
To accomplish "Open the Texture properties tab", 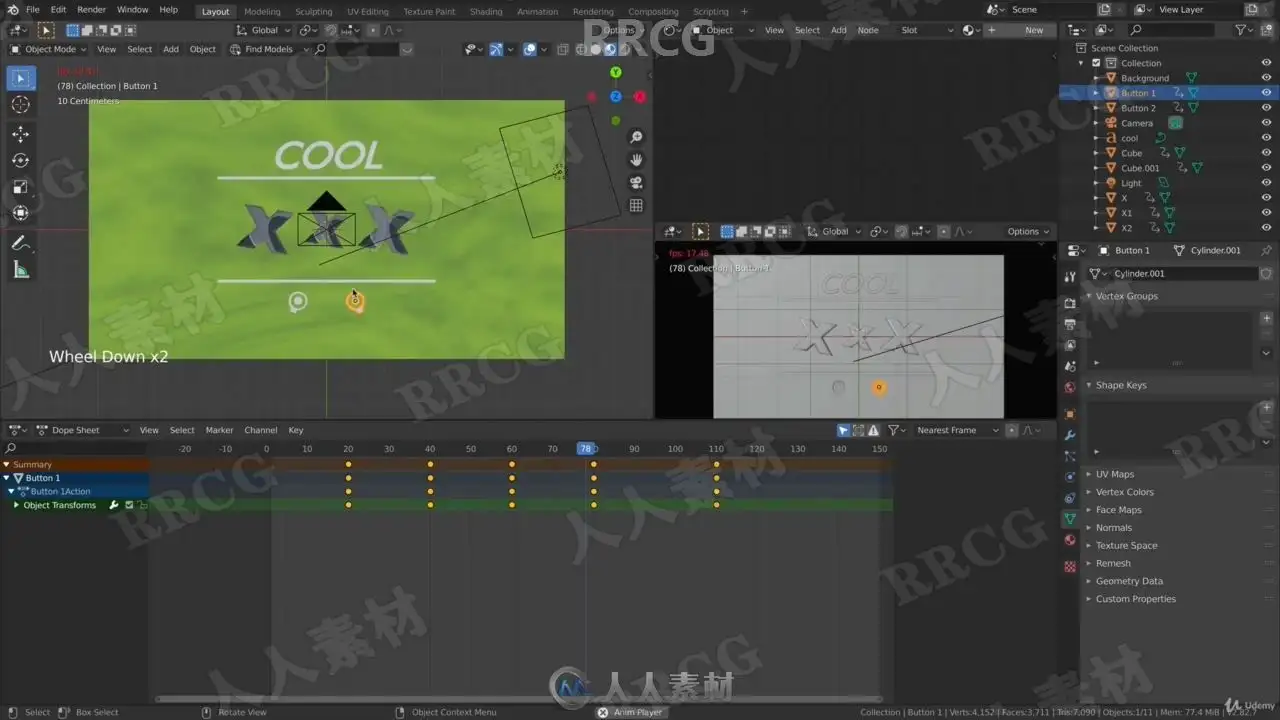I will [1070, 566].
